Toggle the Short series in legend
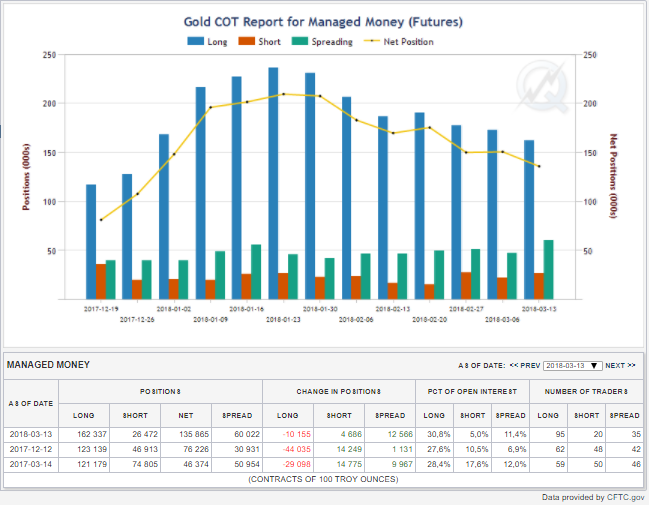This screenshot has height=506, width=650. (x=260, y=42)
